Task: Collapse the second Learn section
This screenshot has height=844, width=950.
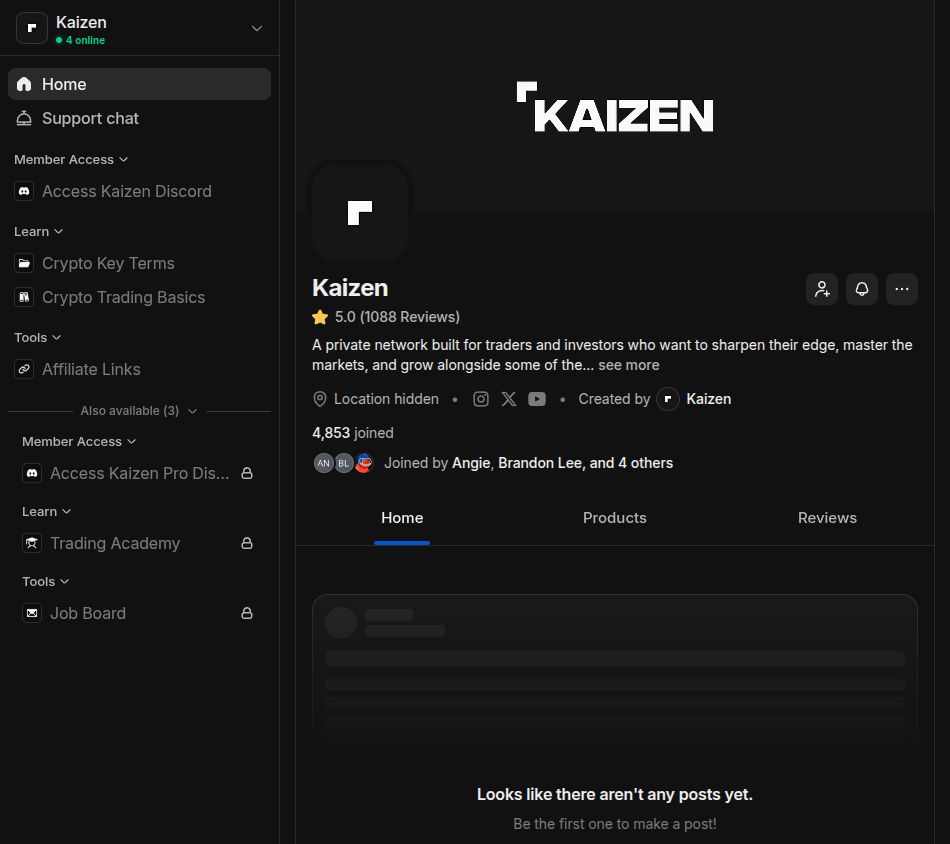Action: 46,511
